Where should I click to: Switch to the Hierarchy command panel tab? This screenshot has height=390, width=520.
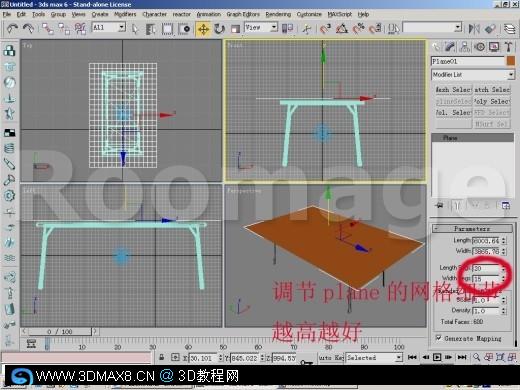click(x=465, y=47)
